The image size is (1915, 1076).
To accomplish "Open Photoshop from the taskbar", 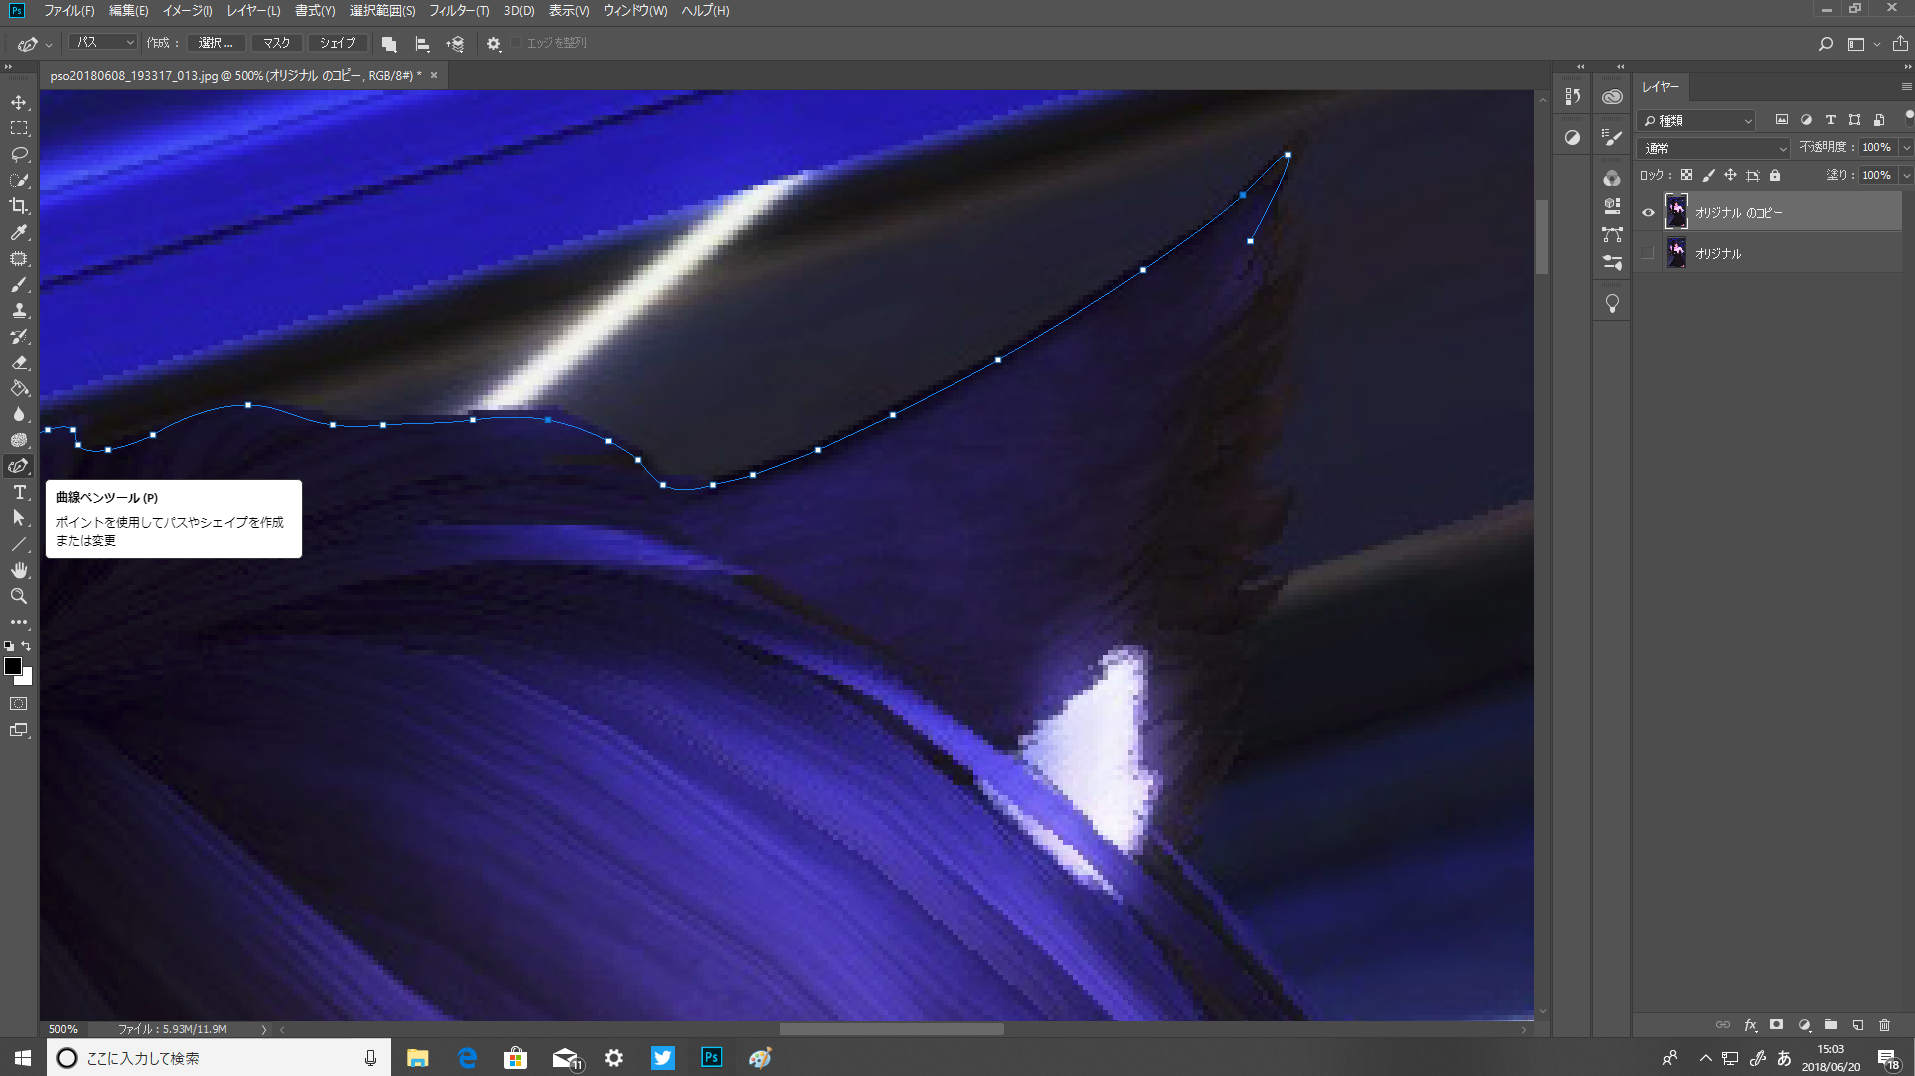I will pyautogui.click(x=711, y=1057).
